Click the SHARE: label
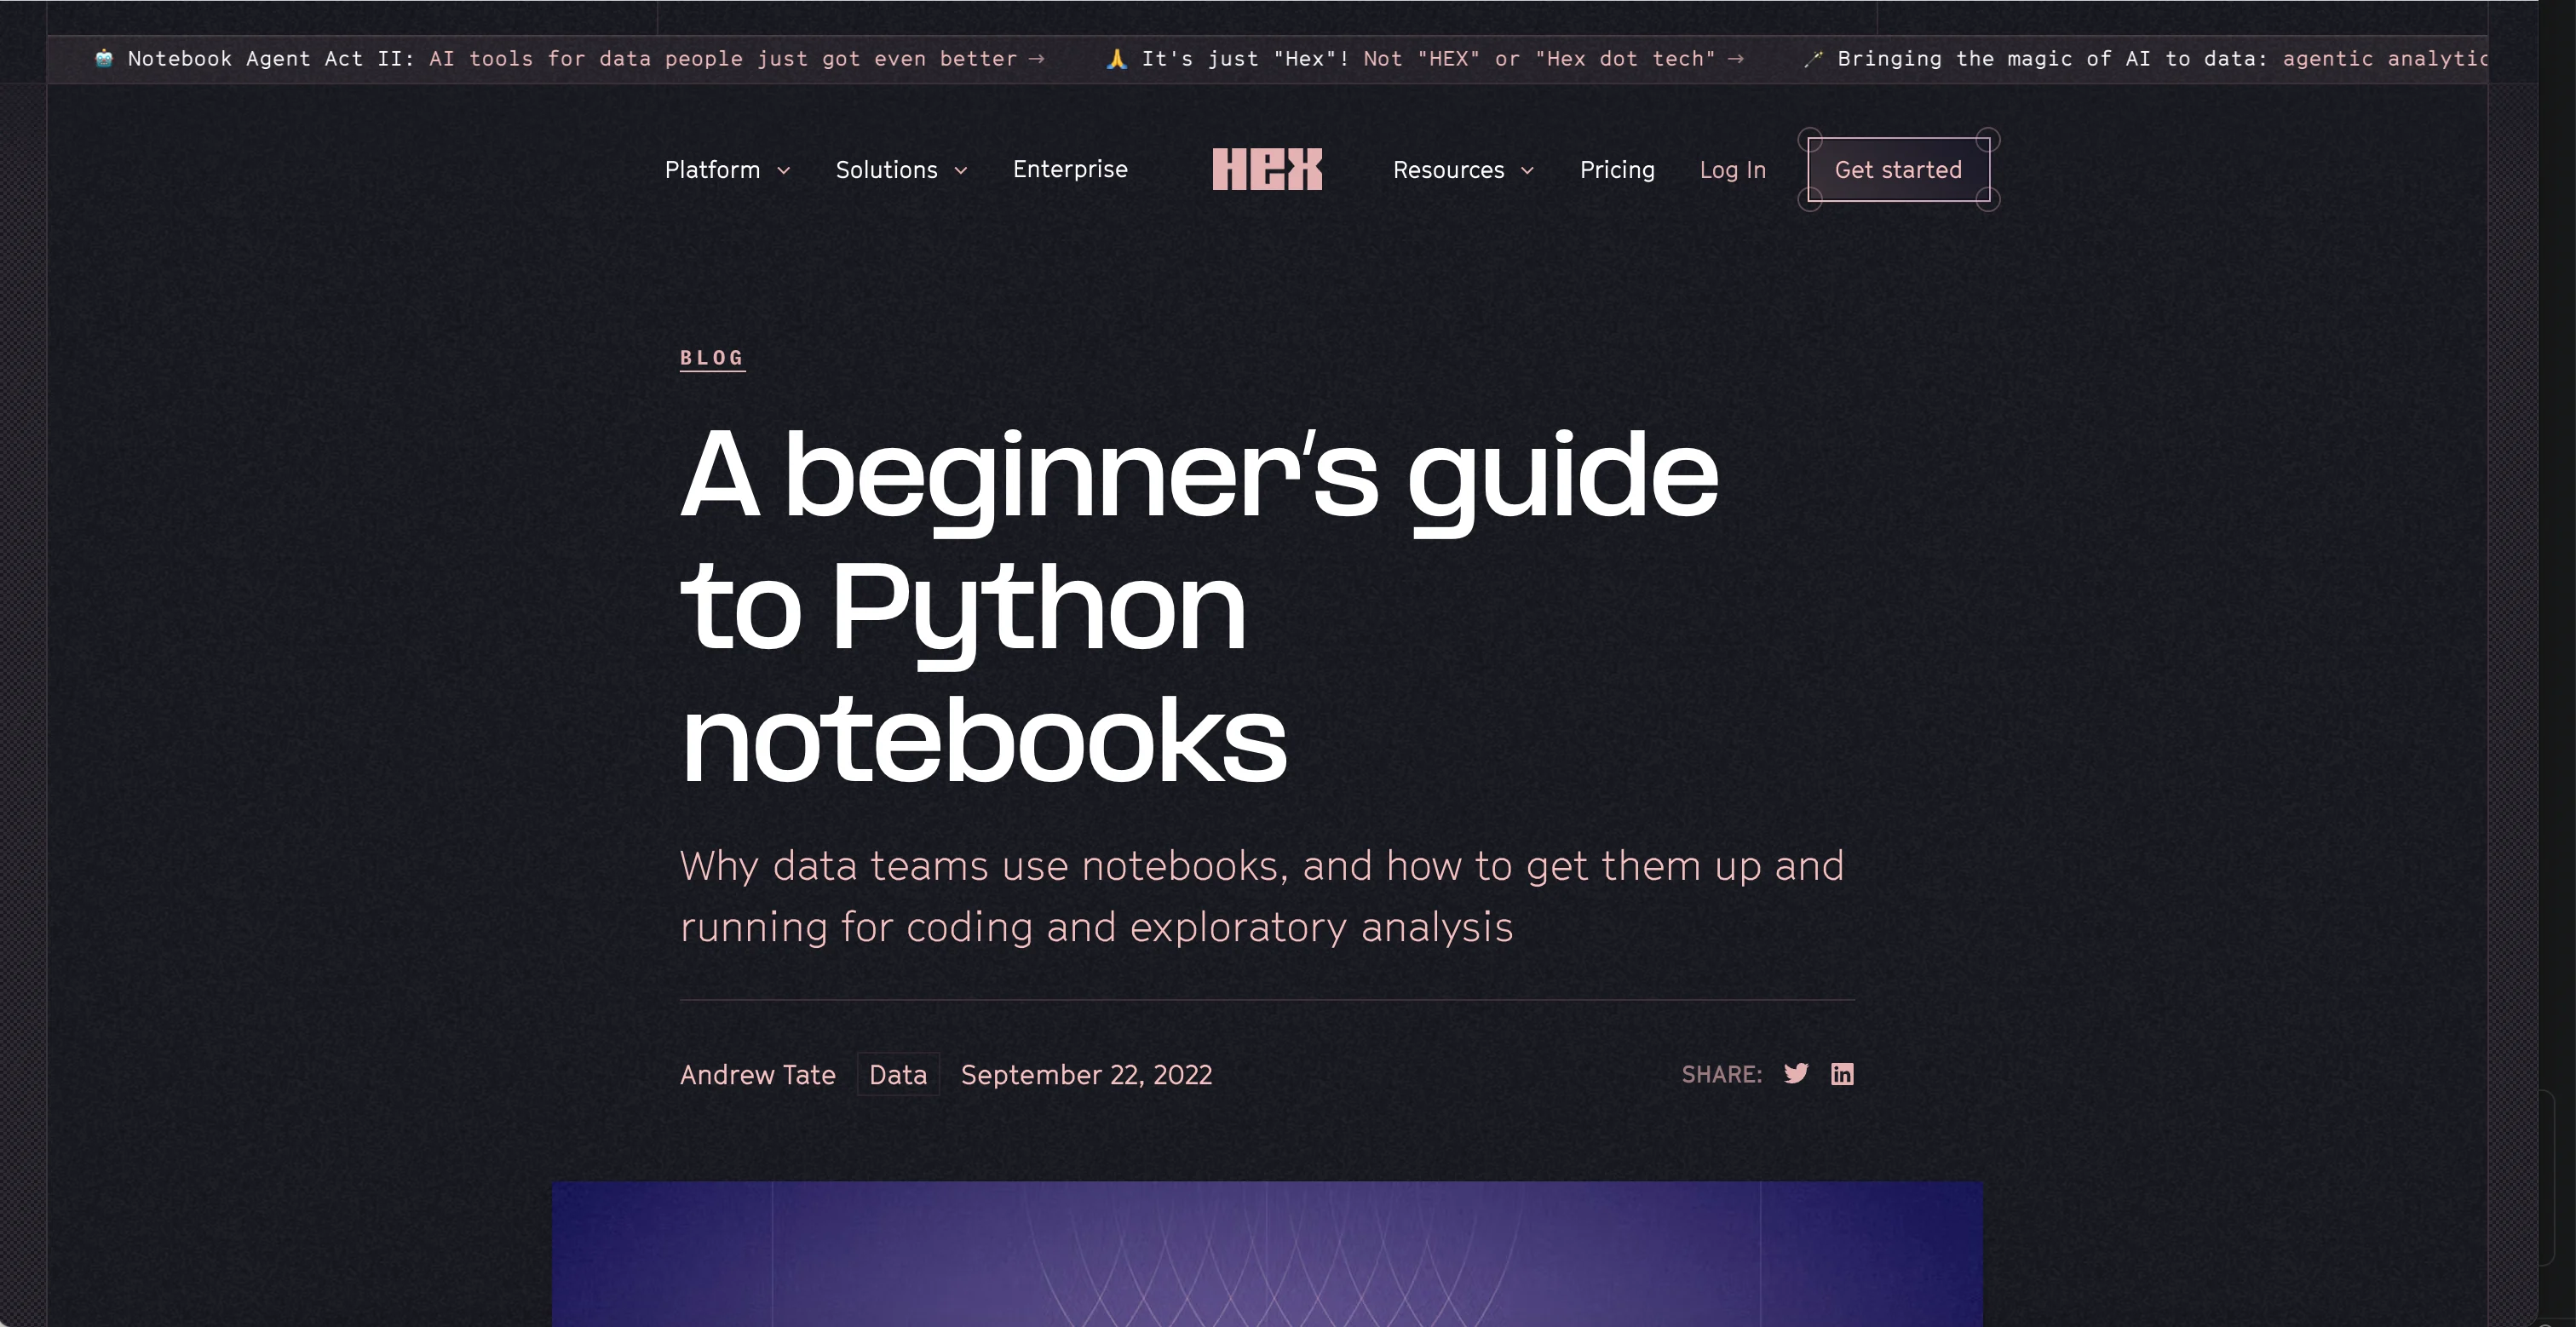The width and height of the screenshot is (2576, 1327). click(x=1721, y=1074)
